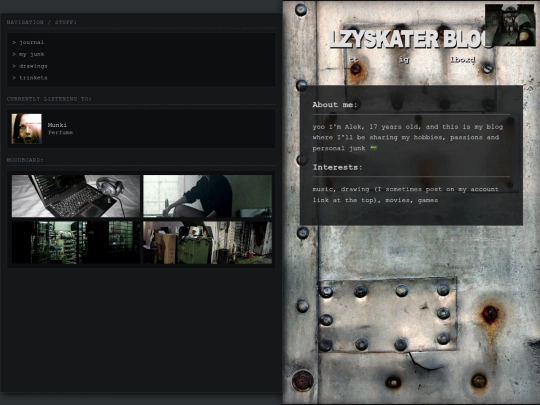Click the profile avatar image
Viewport: 540px width, 405px height.
pos(510,25)
